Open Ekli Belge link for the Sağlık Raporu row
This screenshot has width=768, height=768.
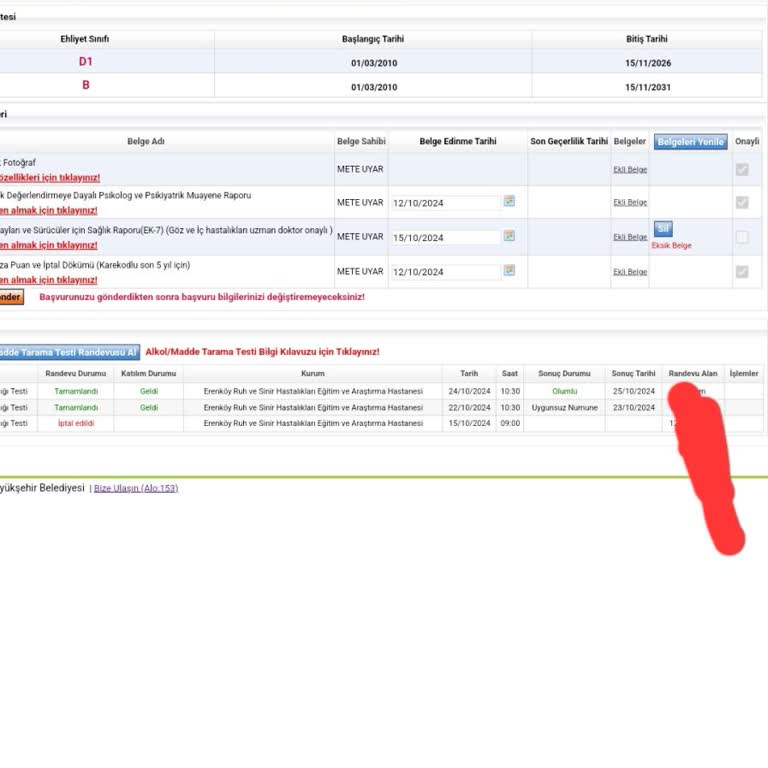coord(630,237)
